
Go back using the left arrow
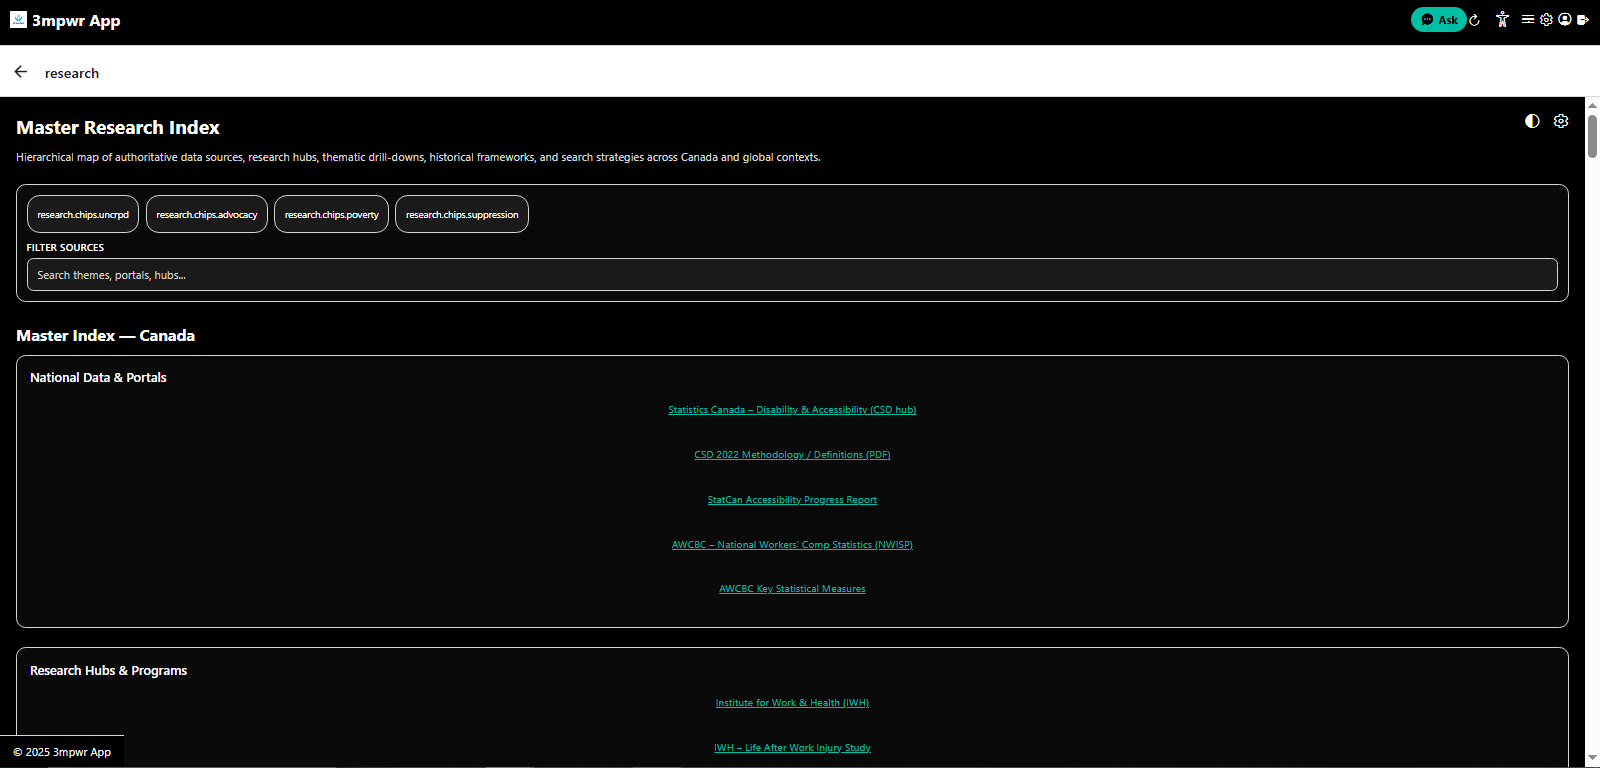pyautogui.click(x=21, y=72)
